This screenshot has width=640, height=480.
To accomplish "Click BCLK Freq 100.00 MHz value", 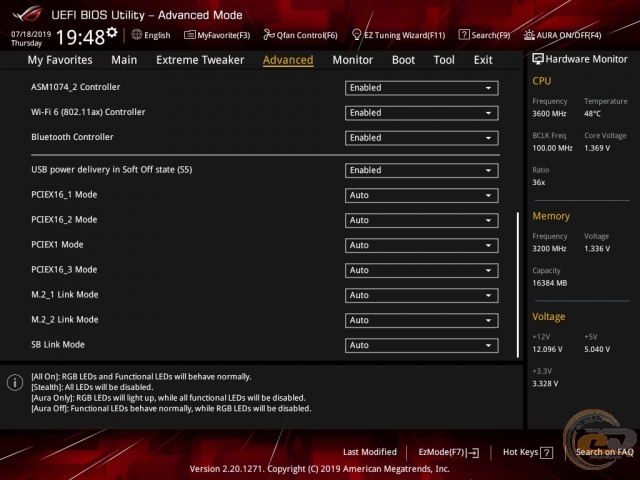I will (x=552, y=148).
